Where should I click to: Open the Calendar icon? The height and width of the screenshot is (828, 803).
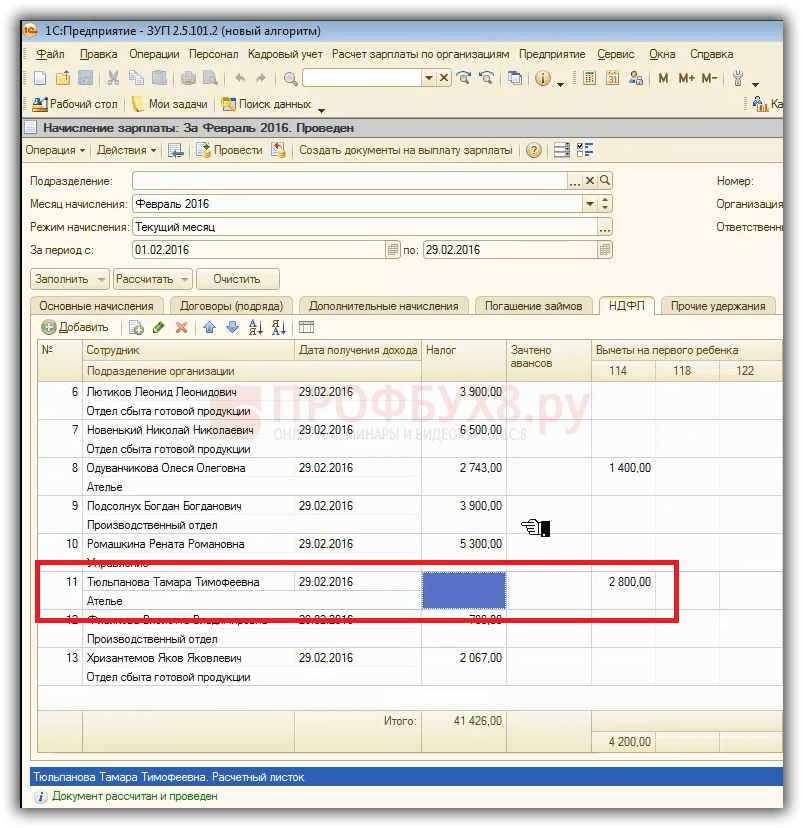(x=612, y=78)
